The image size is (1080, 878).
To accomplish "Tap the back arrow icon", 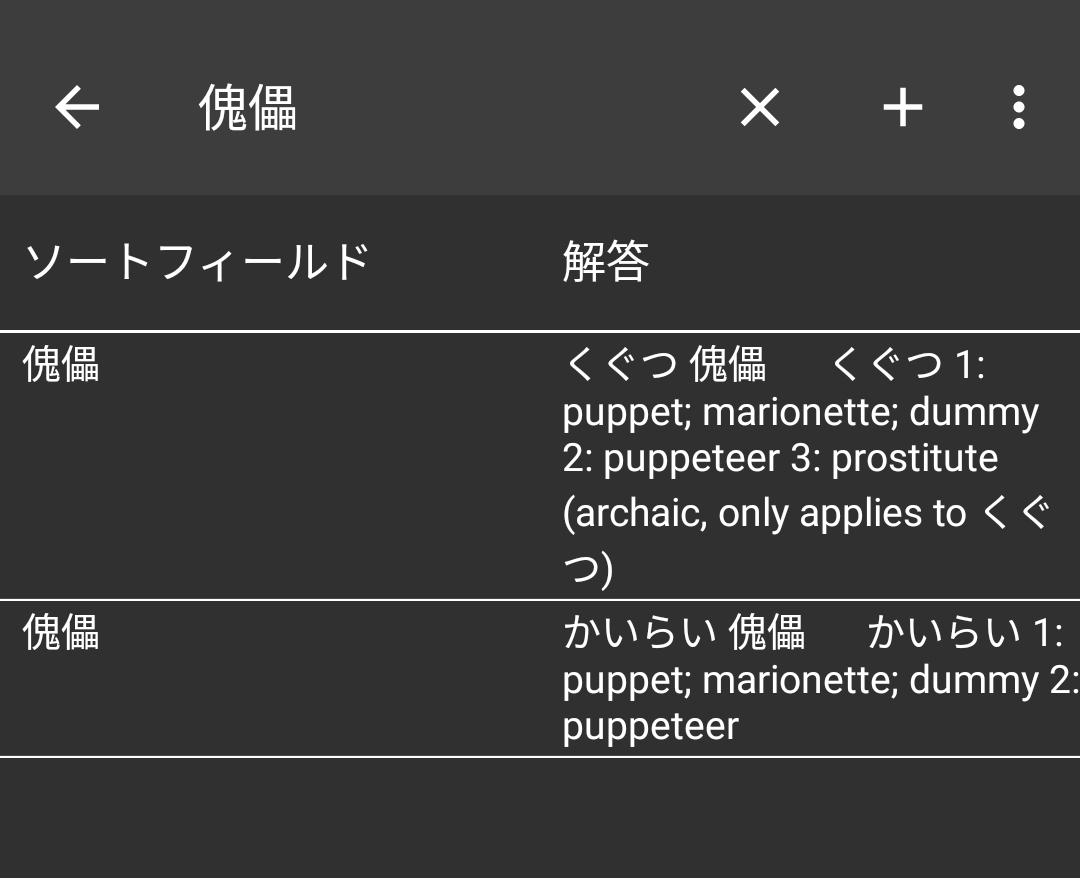I will [77, 107].
